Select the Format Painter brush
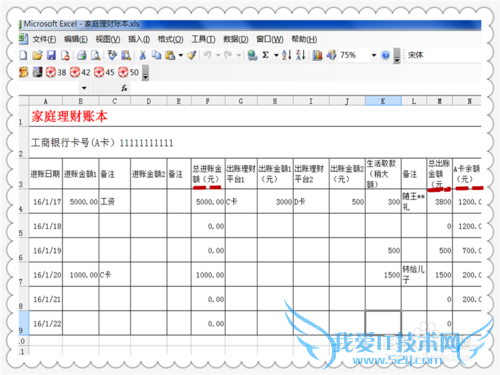This screenshot has width=500, height=375. [x=191, y=55]
